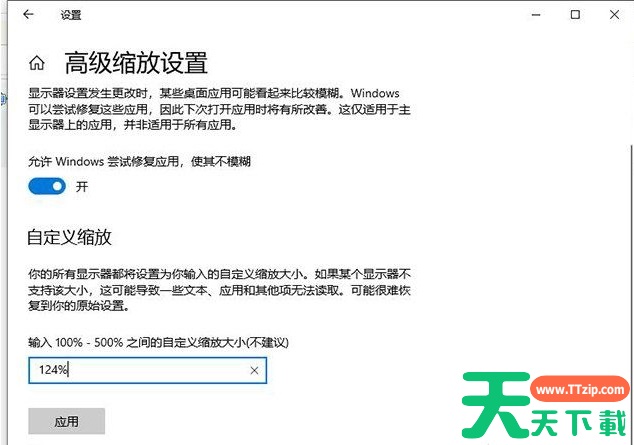634x445 pixels.
Task: Click the 应用 apply button
Action: [x=67, y=422]
